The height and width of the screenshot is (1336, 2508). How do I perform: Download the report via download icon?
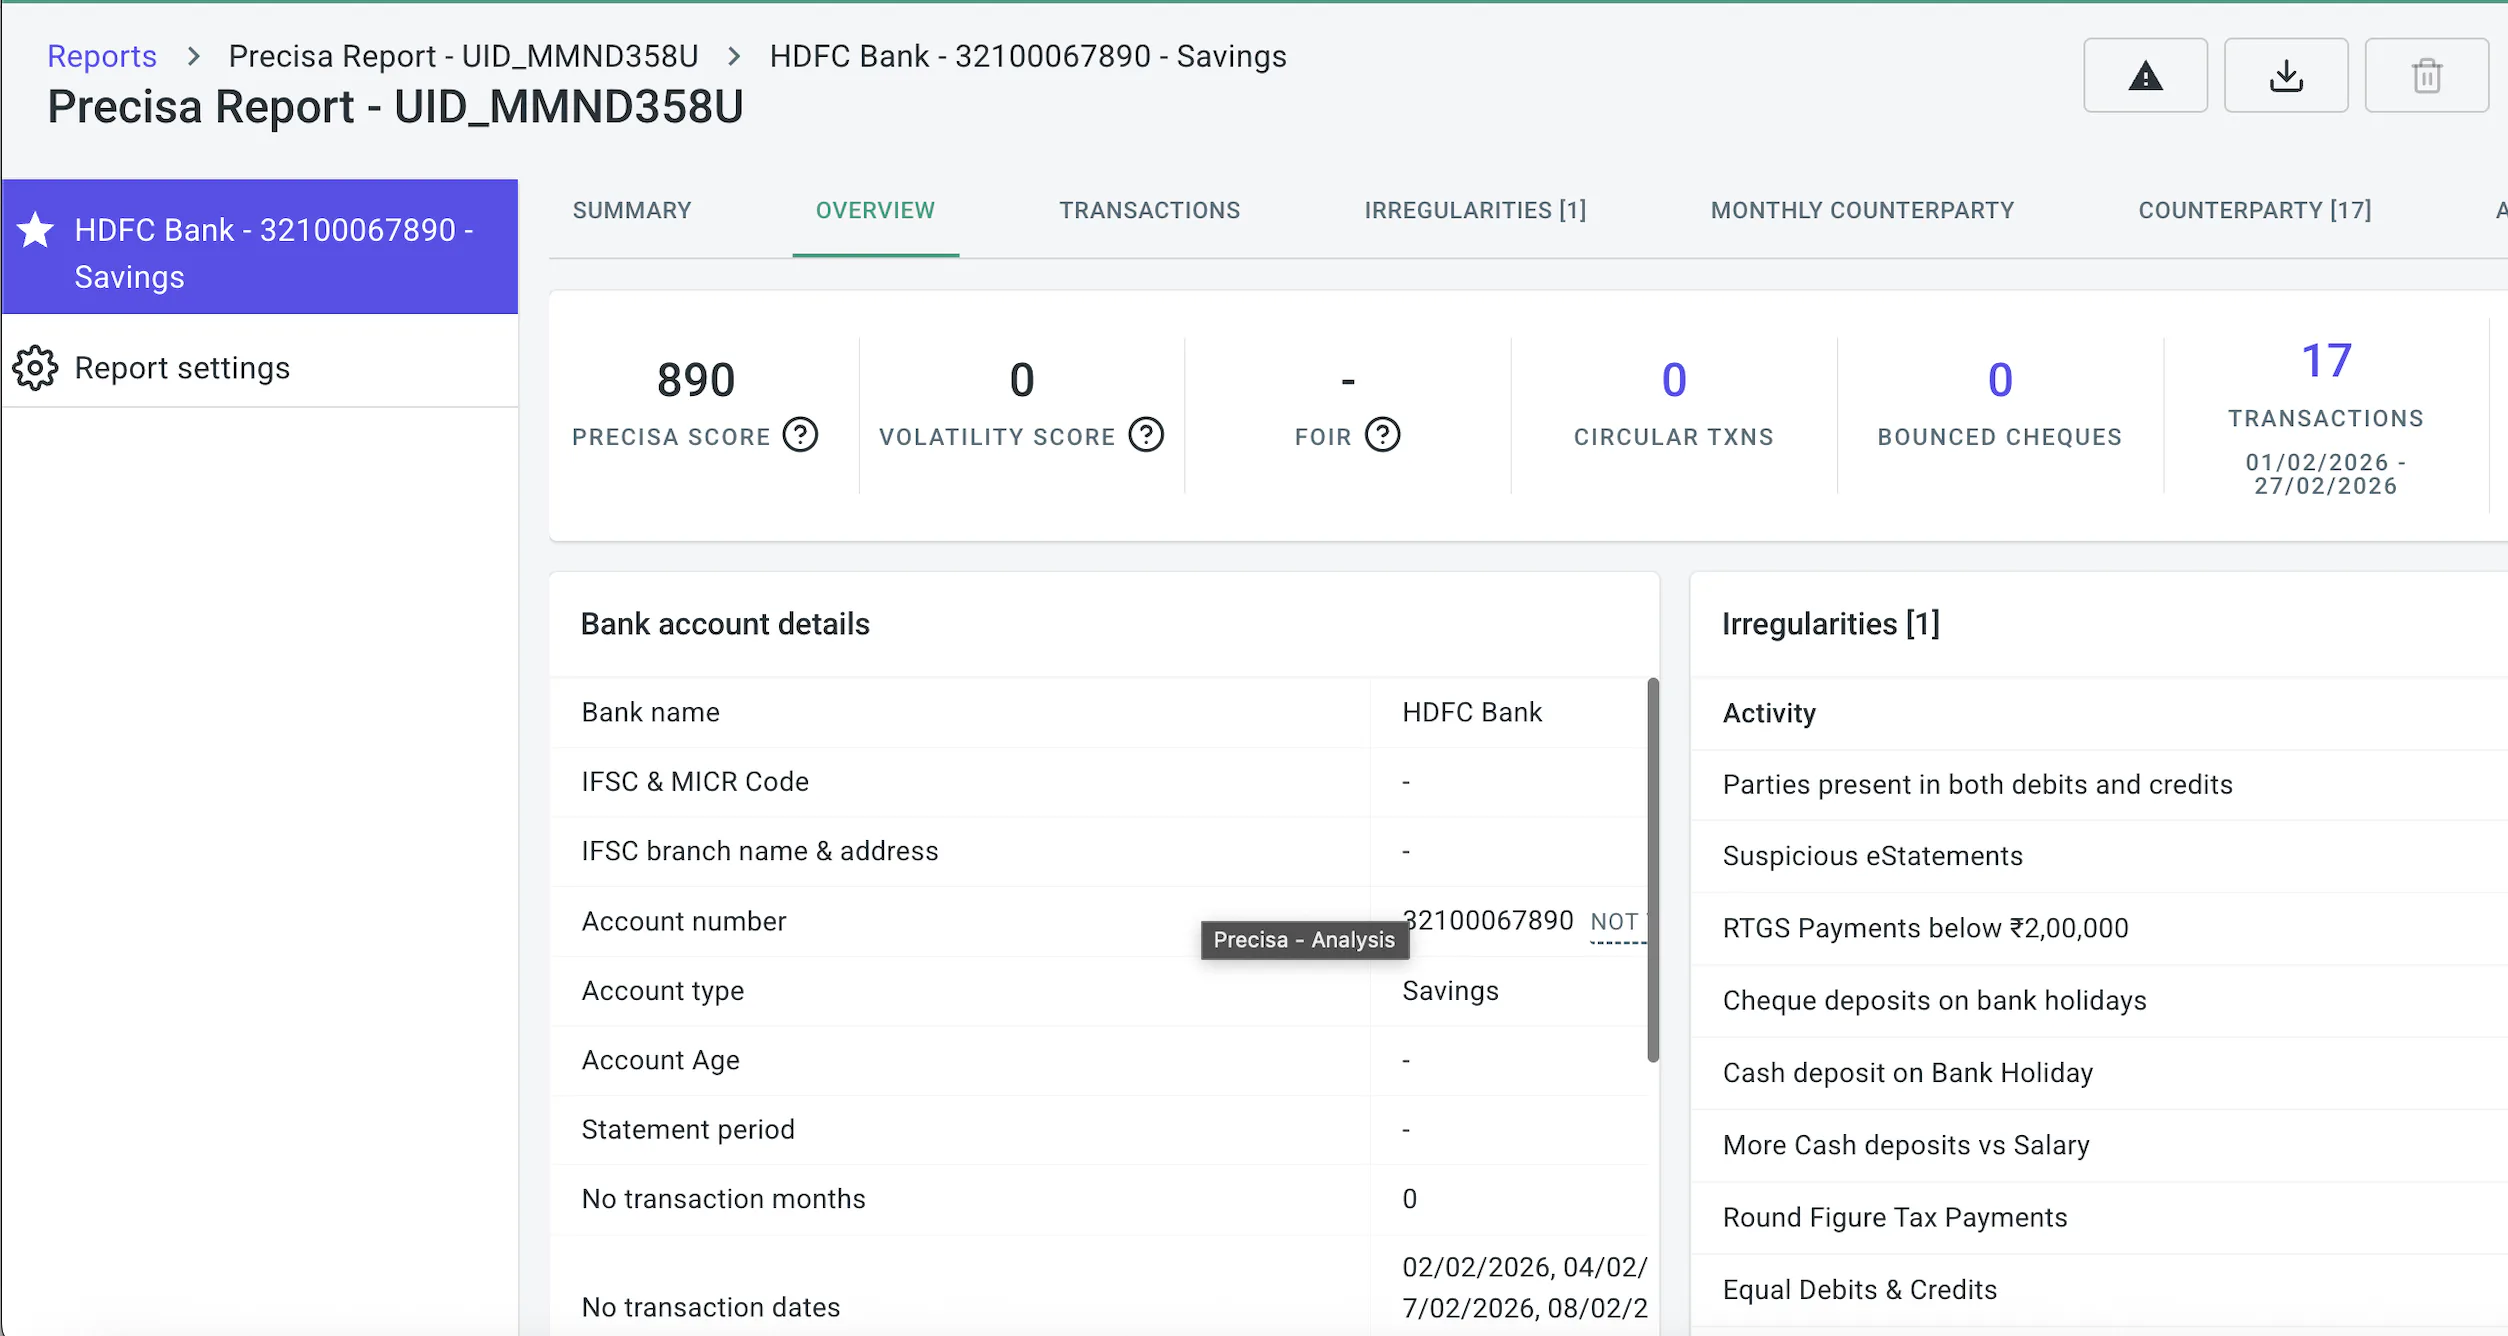2286,76
